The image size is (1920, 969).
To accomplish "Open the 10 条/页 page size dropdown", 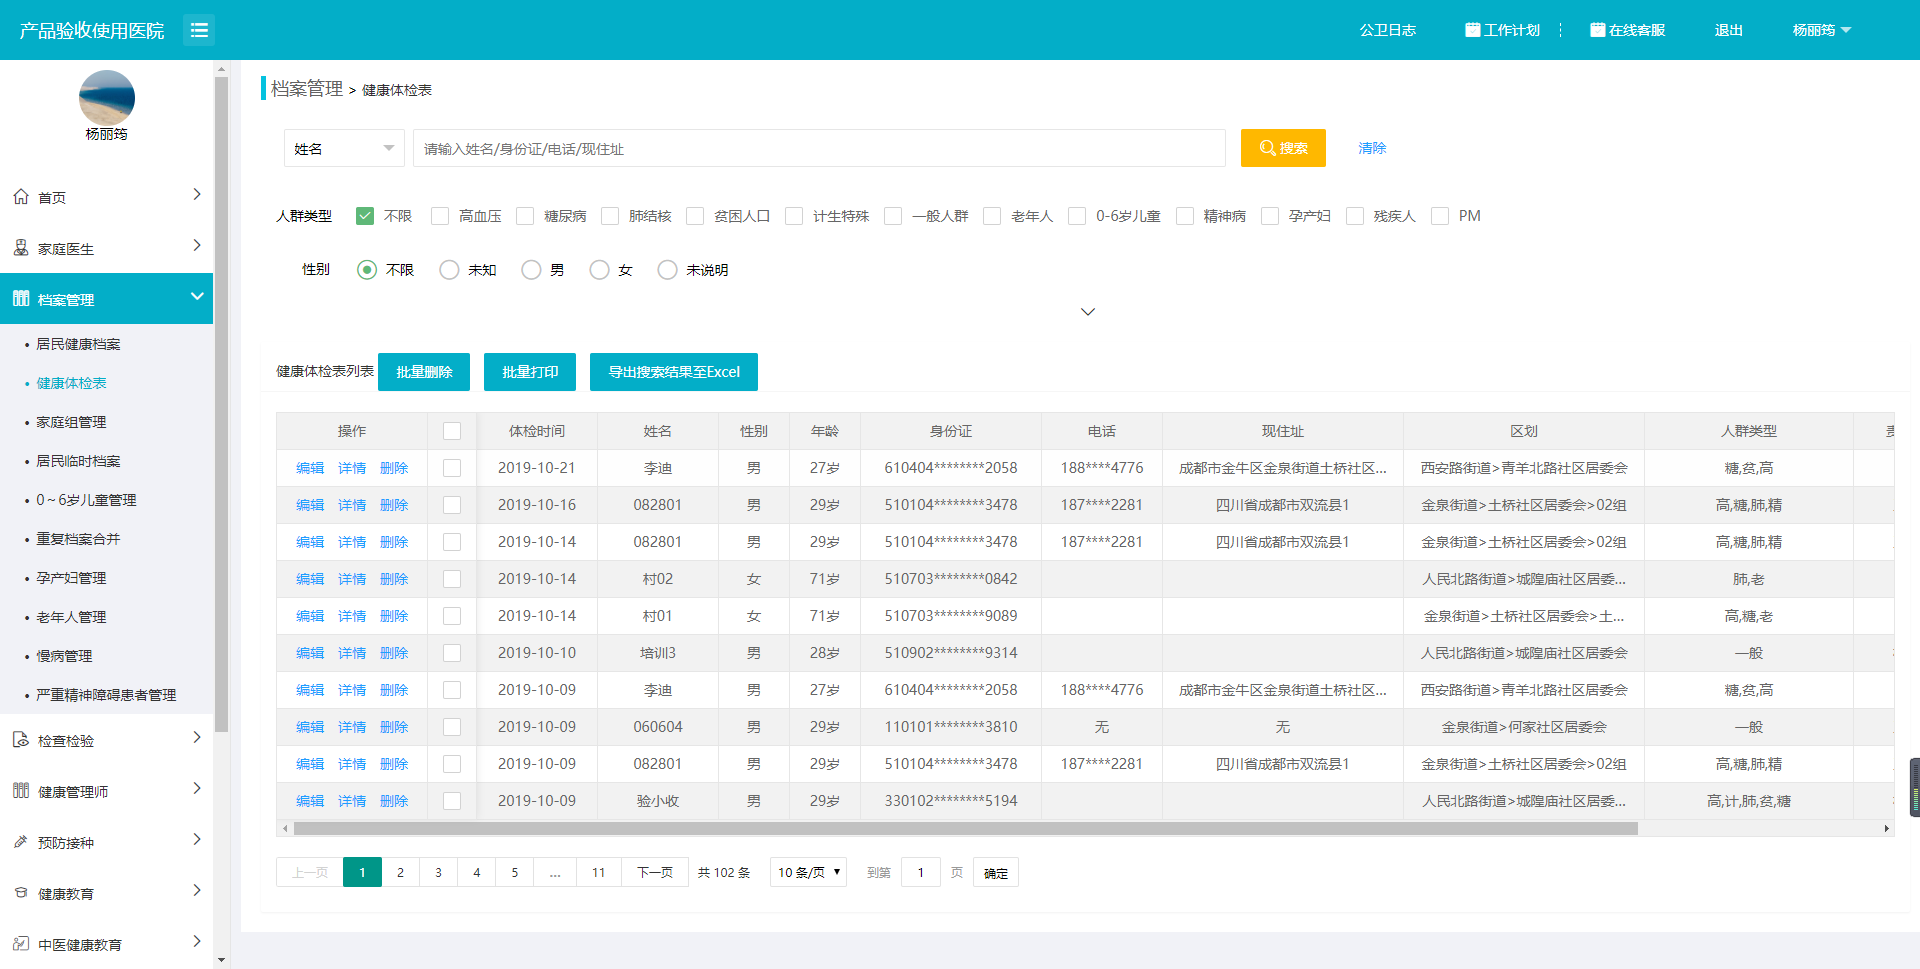I will 808,872.
